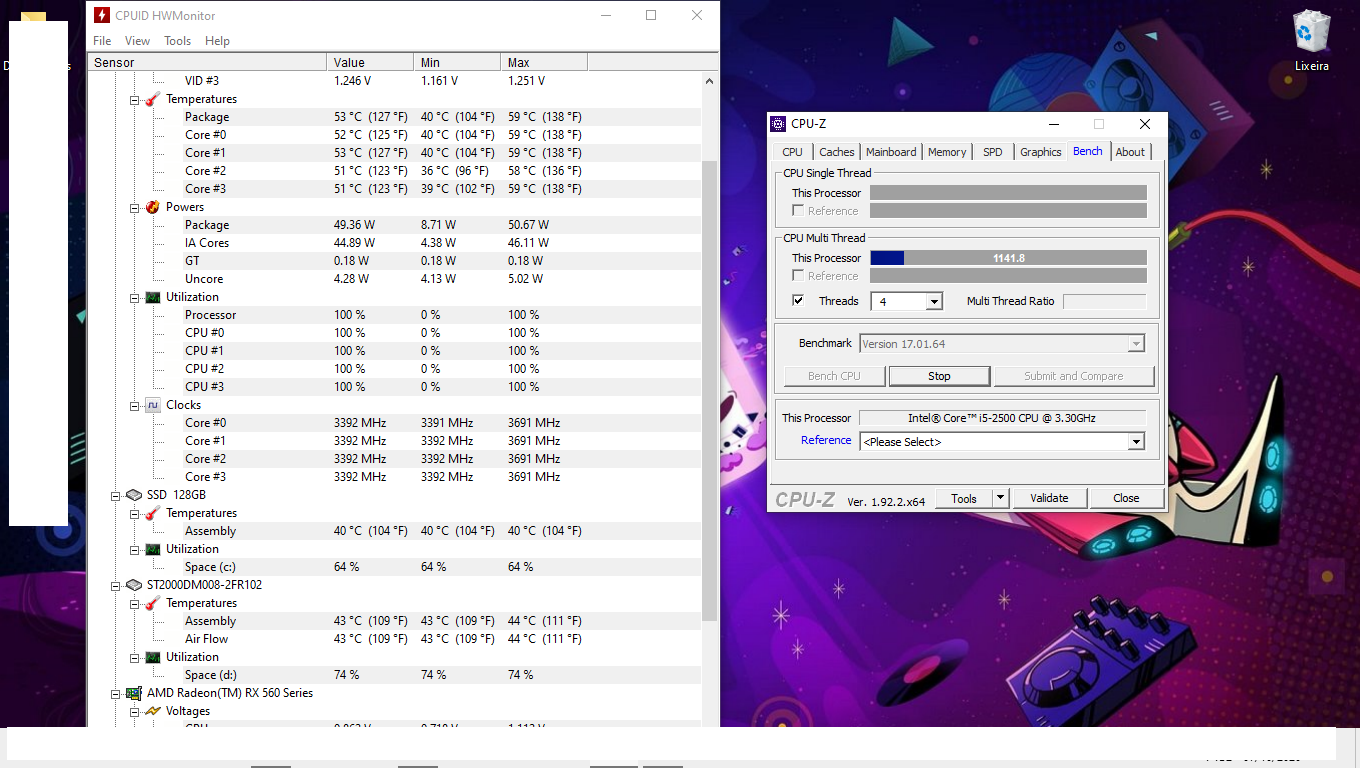The width and height of the screenshot is (1360, 768).
Task: Collapse the AMD Radeon RX 560 node
Action: (x=116, y=694)
